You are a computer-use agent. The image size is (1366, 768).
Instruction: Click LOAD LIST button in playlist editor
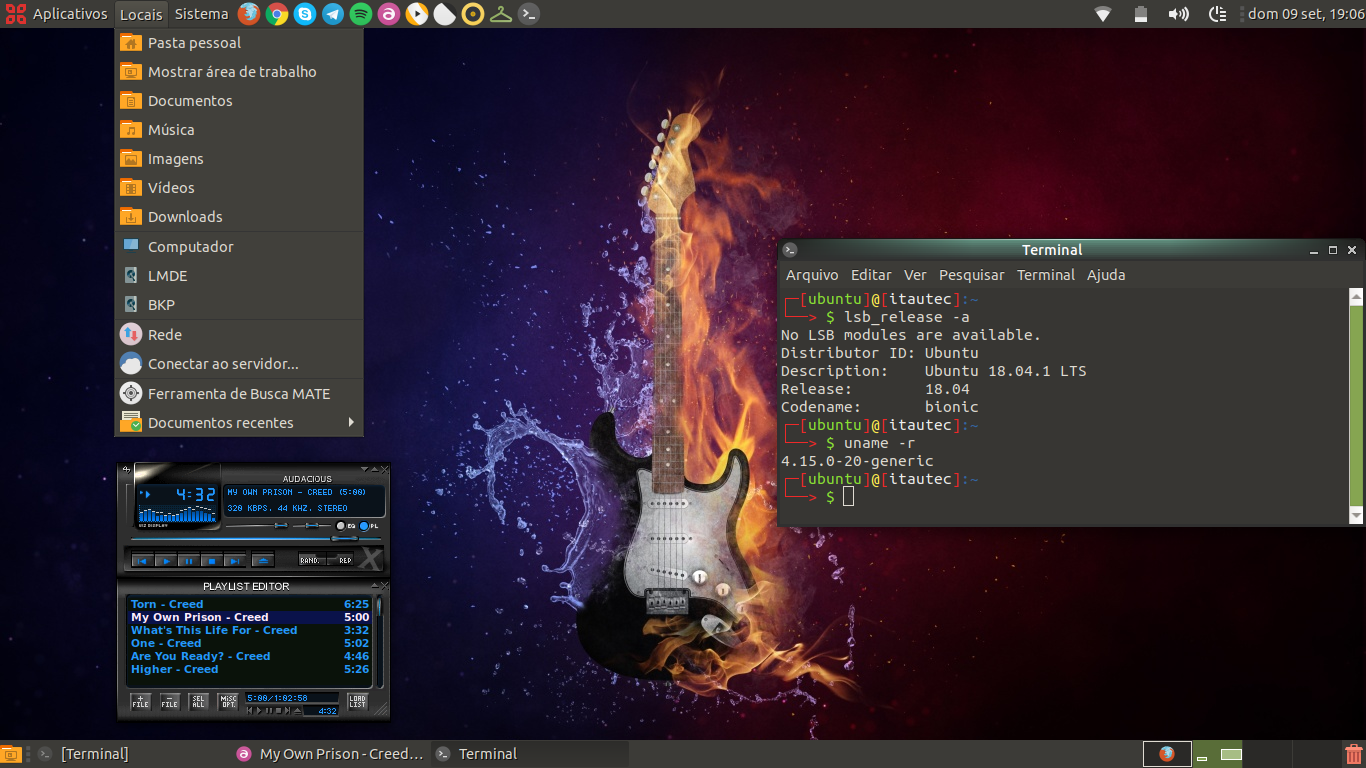coord(357,702)
